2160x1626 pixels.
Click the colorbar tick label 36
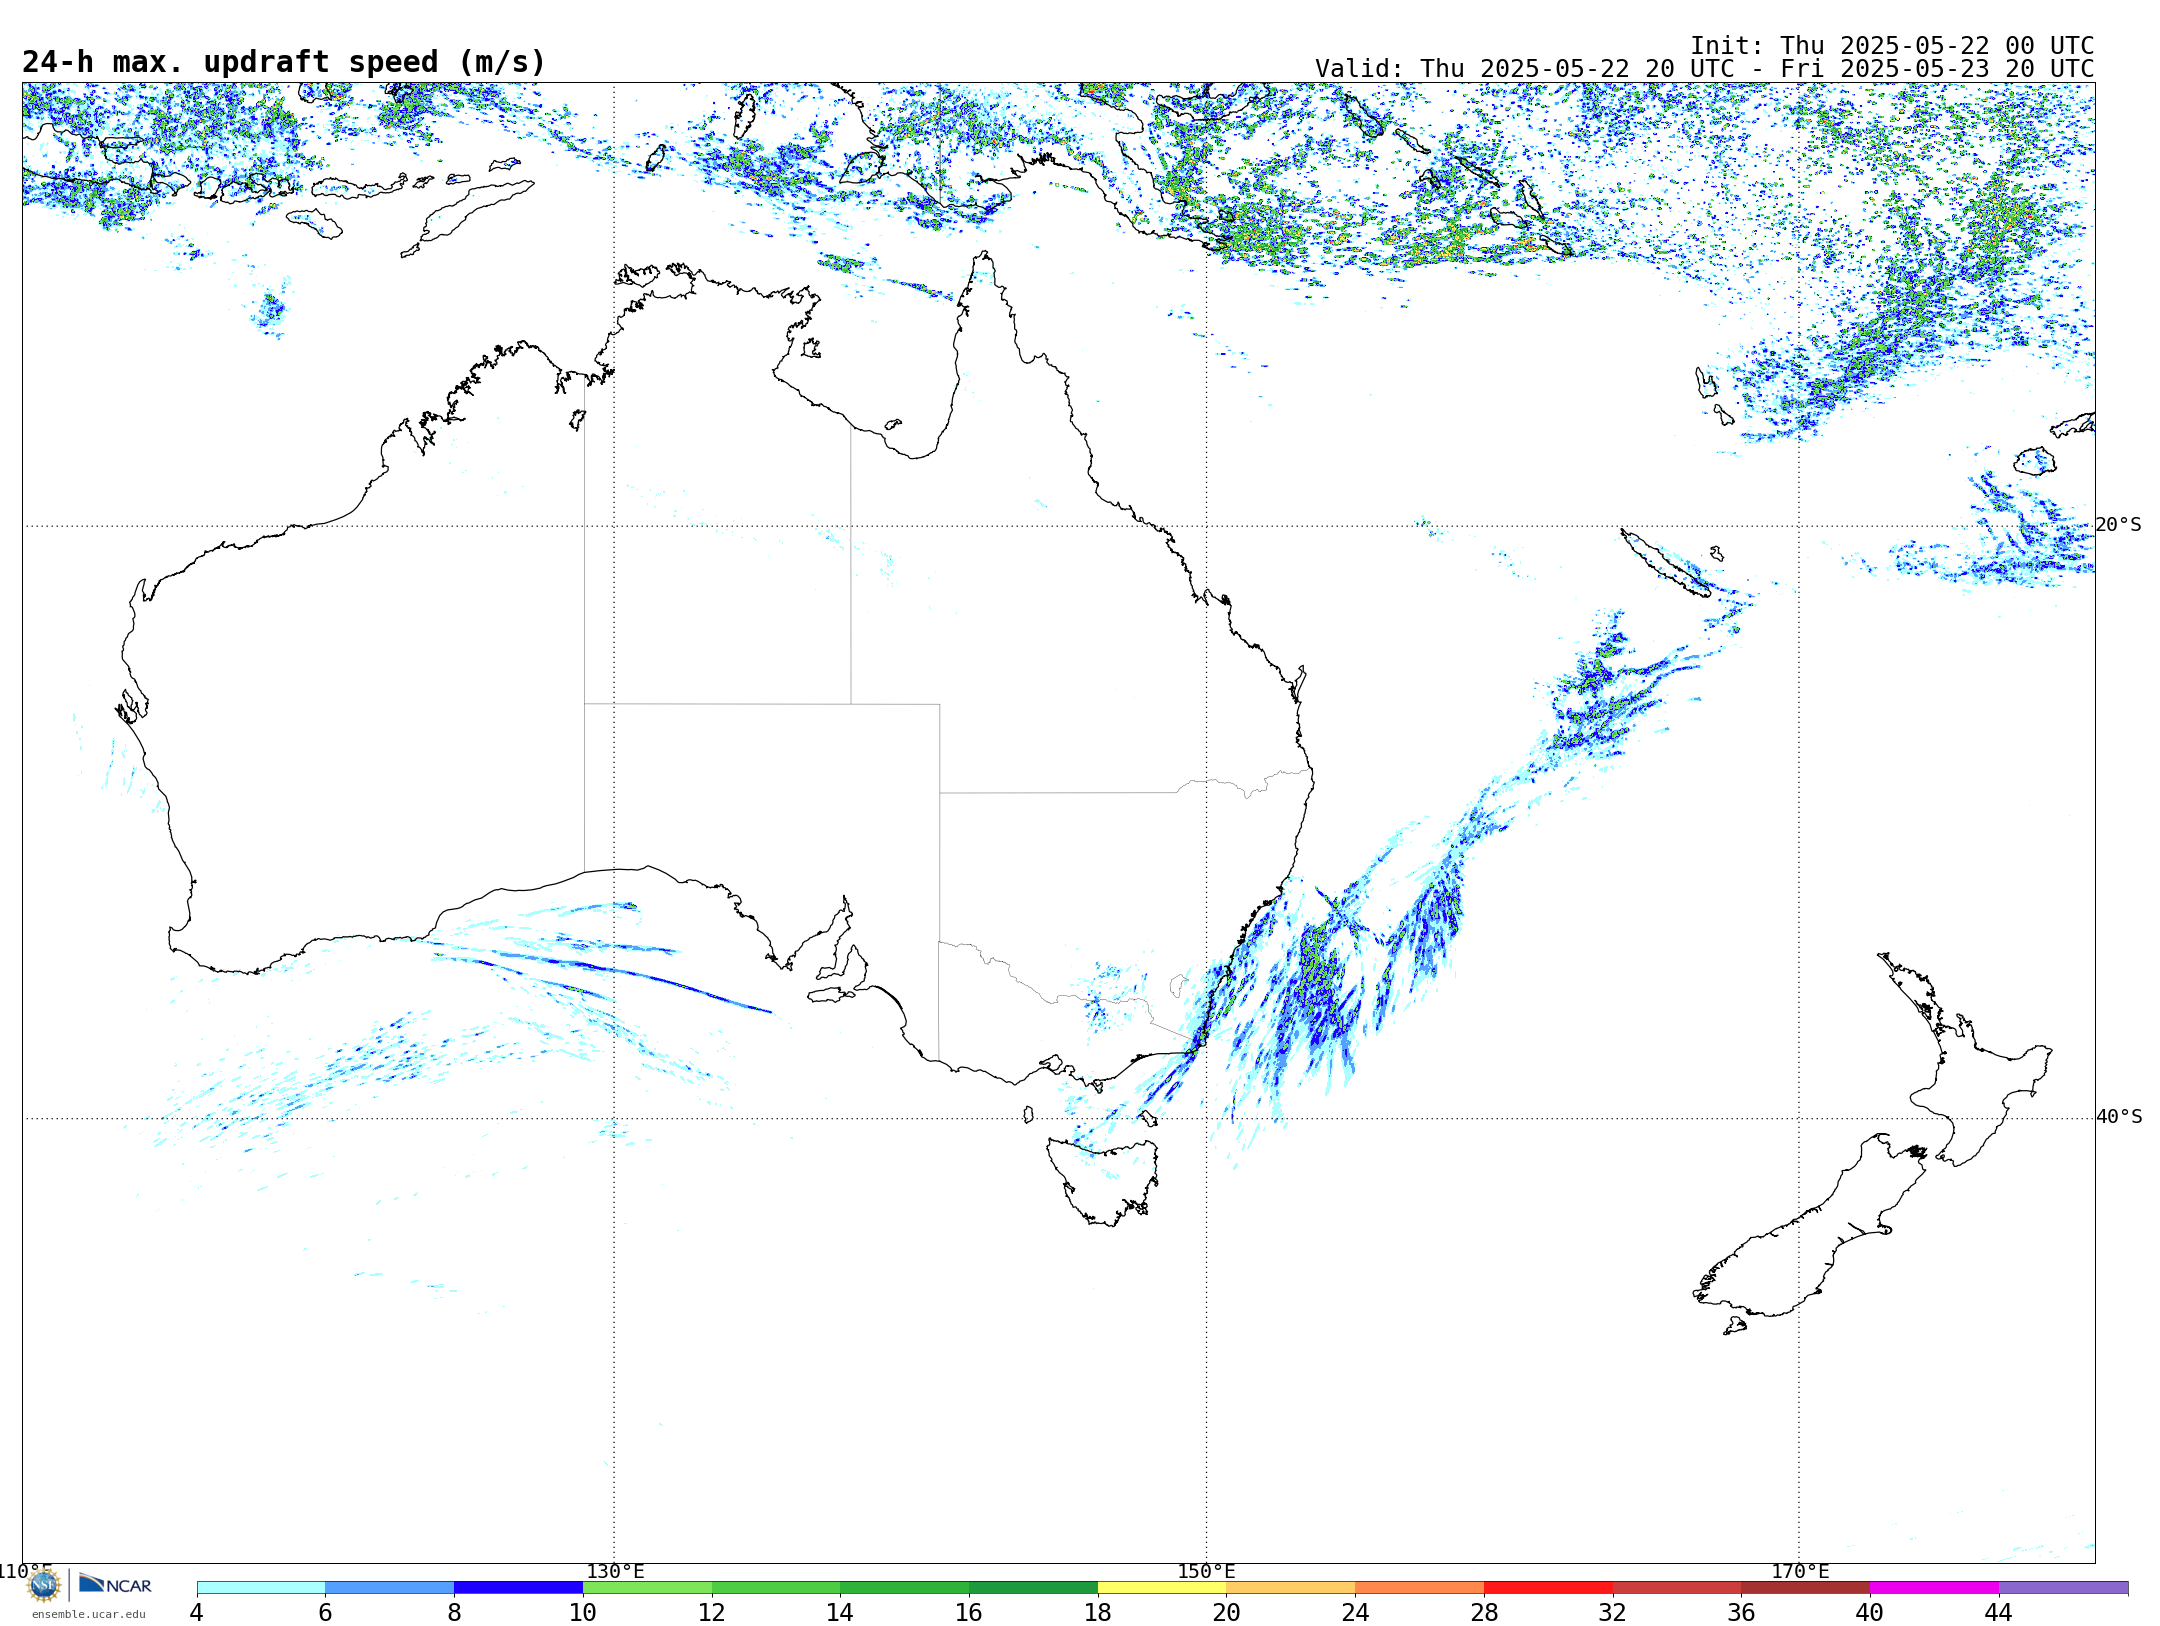point(1742,1612)
